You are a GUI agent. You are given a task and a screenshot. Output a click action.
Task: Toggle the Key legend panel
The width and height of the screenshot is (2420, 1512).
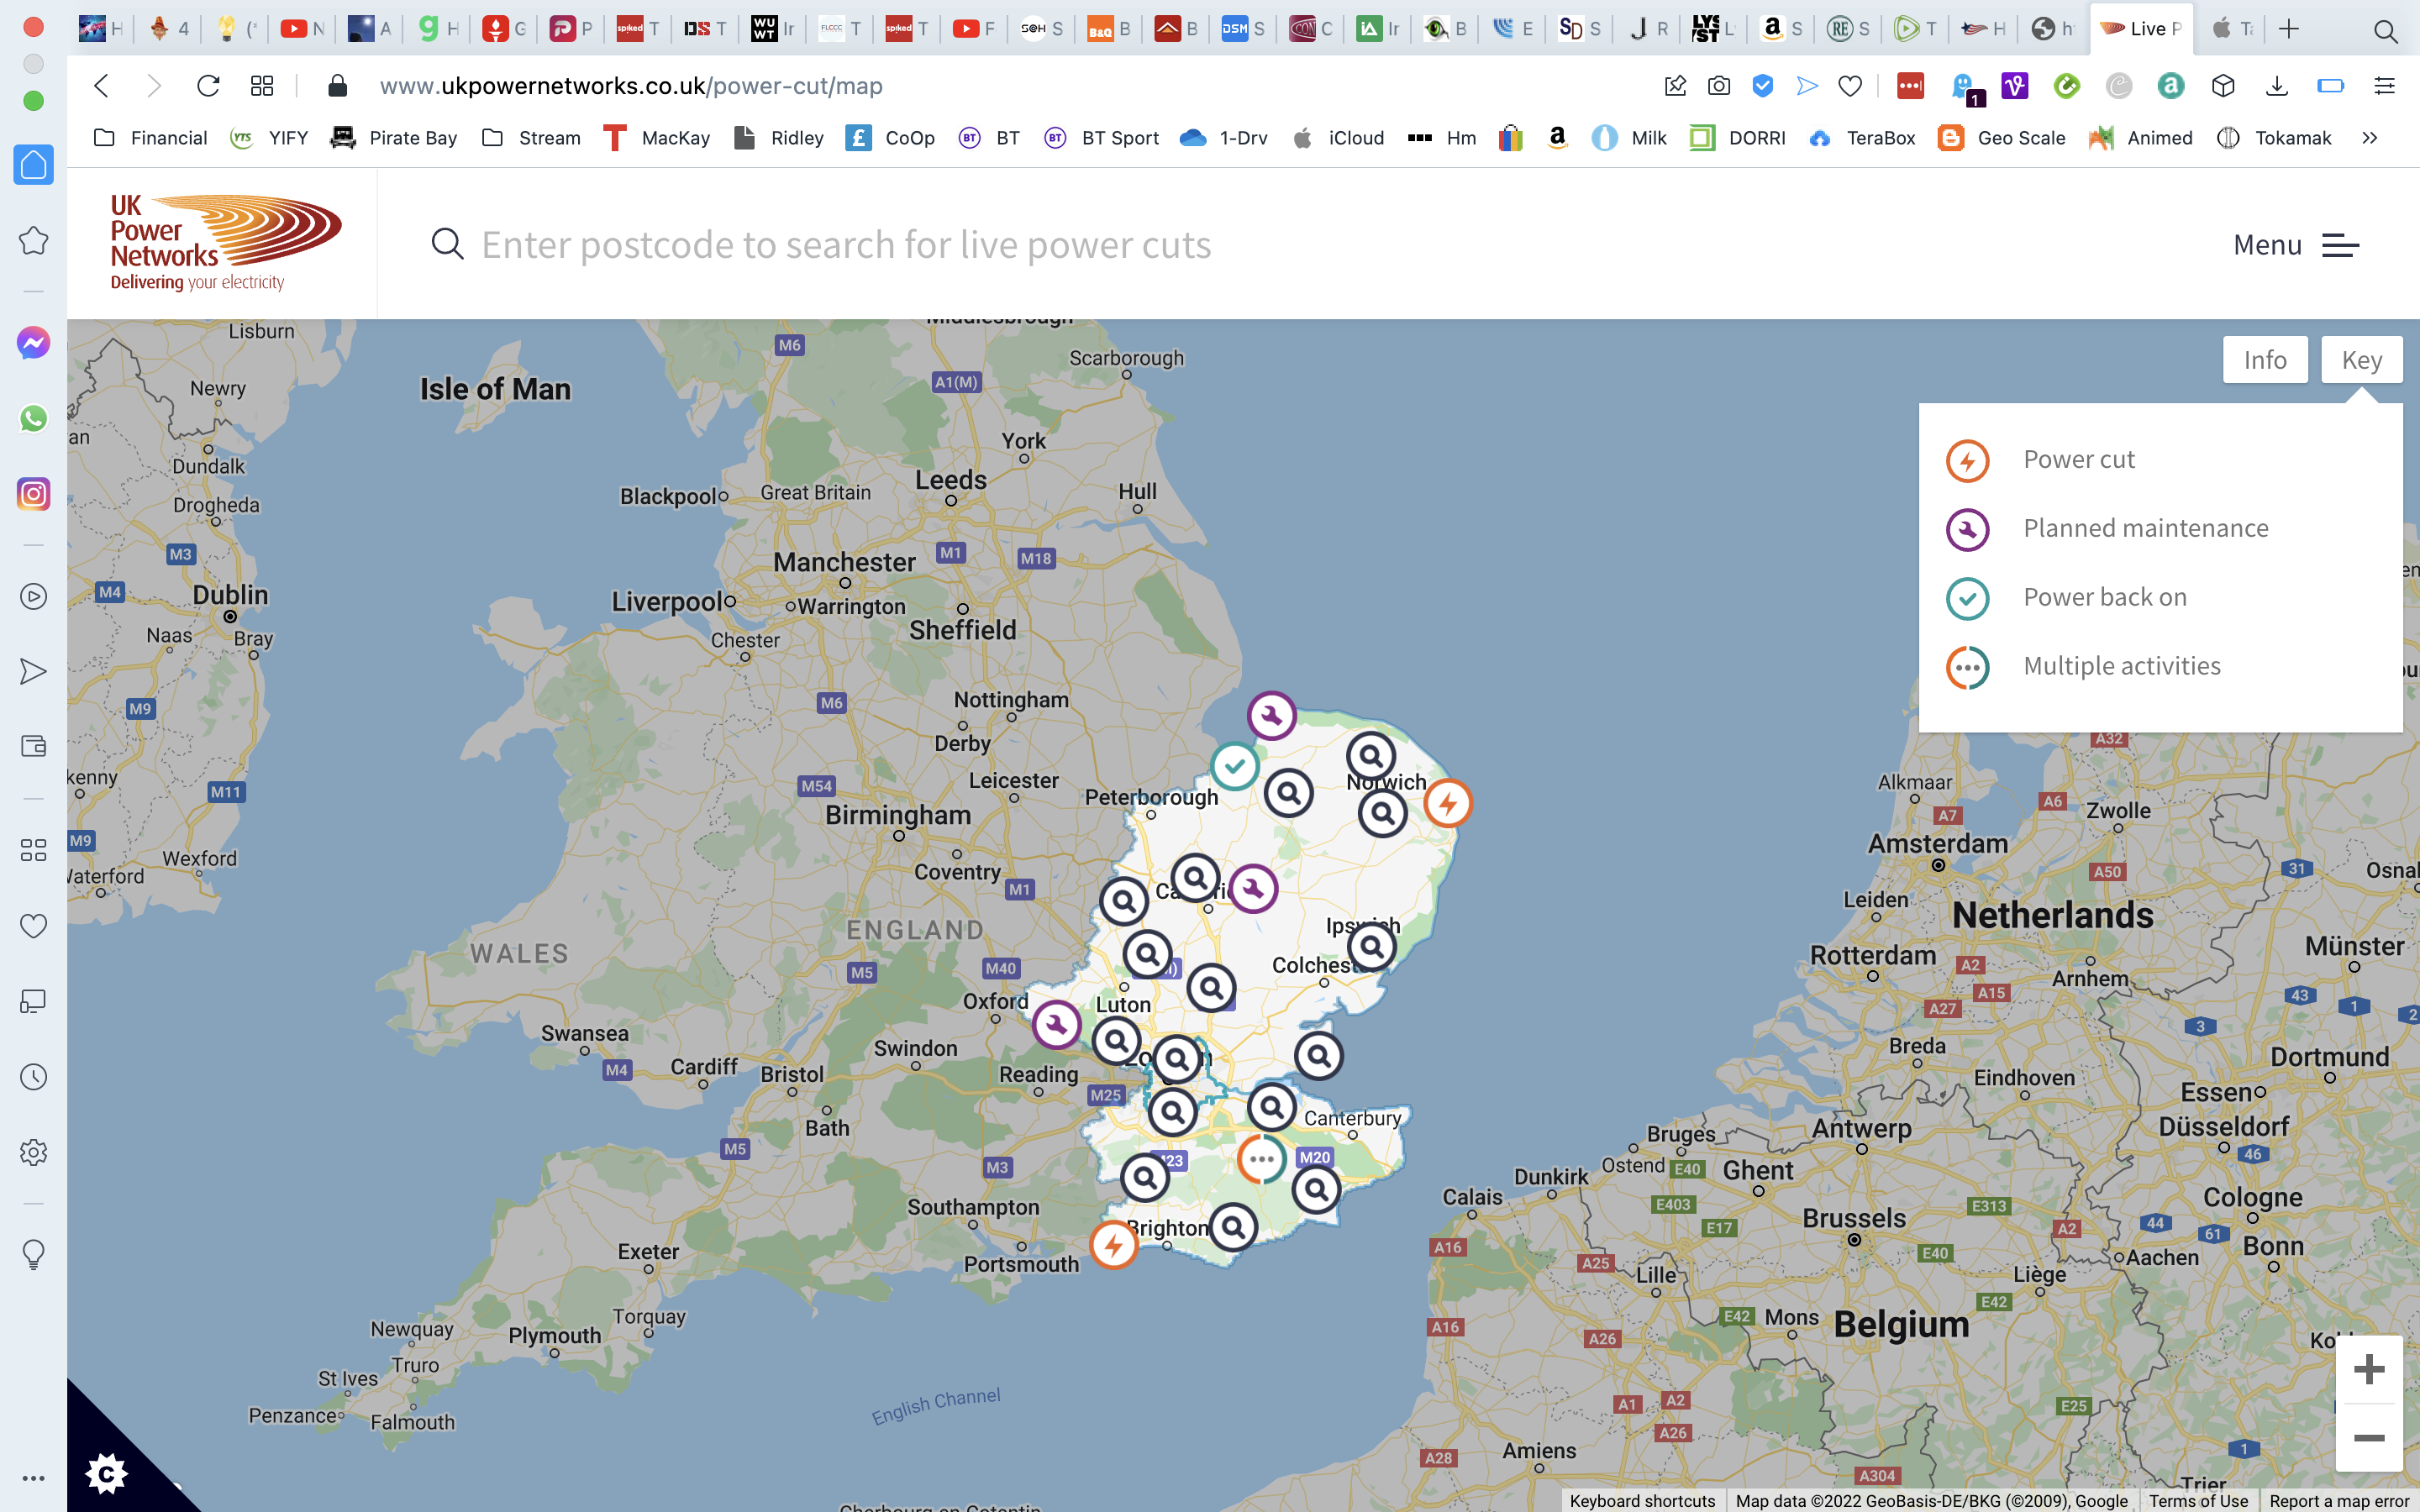(2360, 360)
